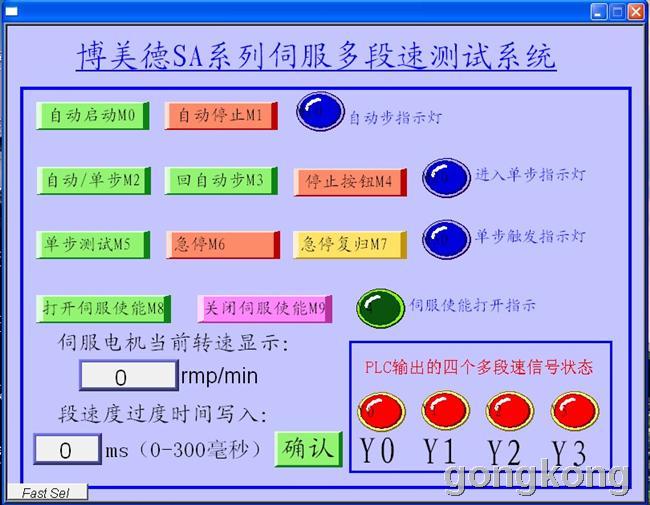The height and width of the screenshot is (505, 650).
Task: Click the motor speed rmp/min value field
Action: point(129,376)
